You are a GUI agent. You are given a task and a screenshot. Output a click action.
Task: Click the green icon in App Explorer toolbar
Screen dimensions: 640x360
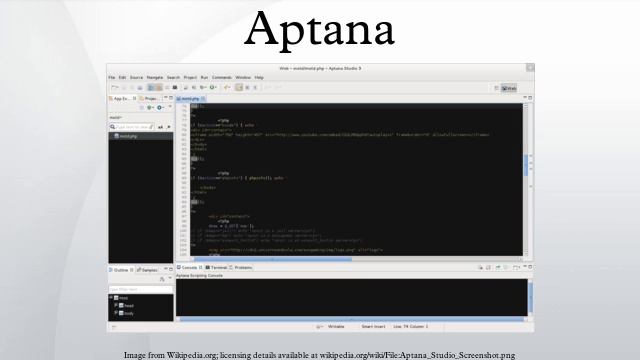[150, 107]
